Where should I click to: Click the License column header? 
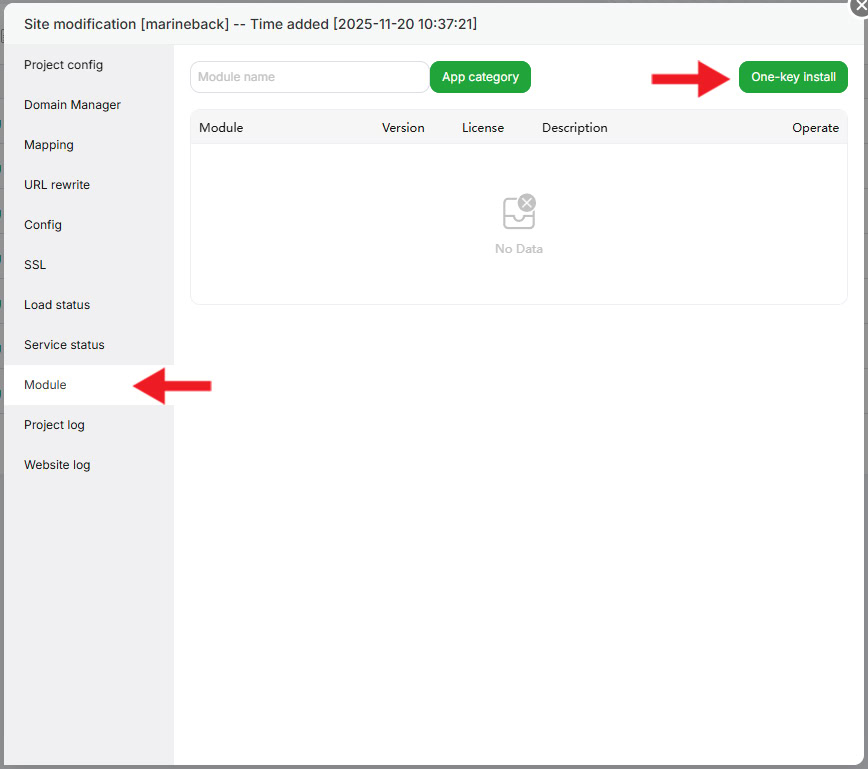point(483,127)
